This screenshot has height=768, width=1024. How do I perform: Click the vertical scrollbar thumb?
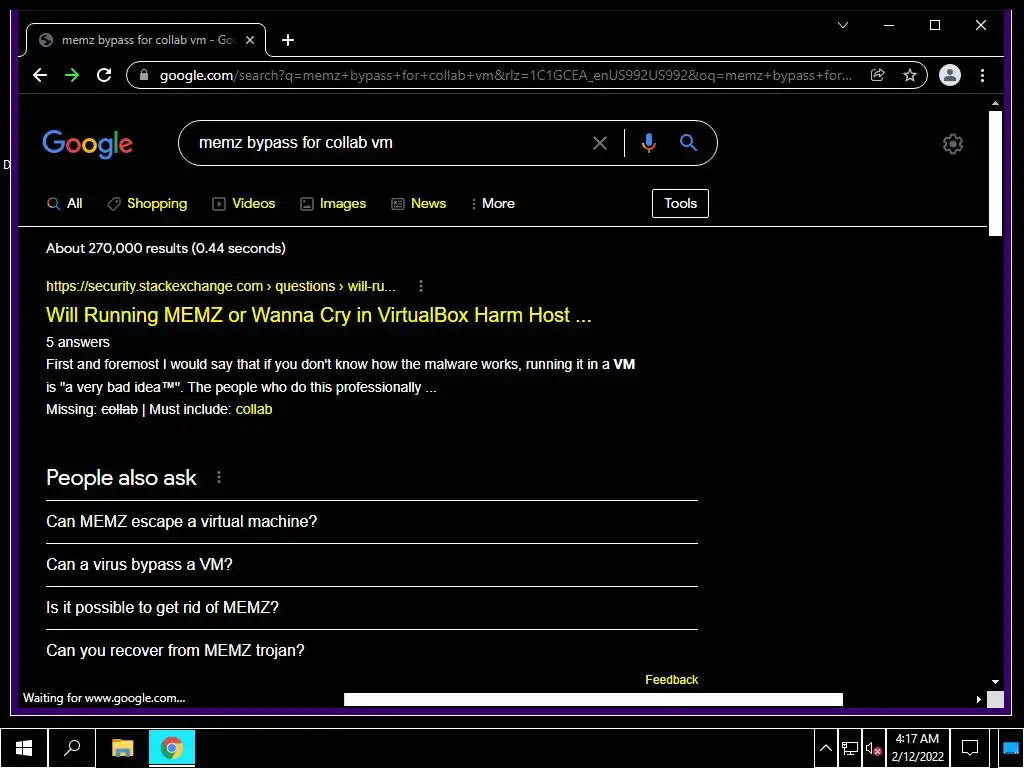[995, 173]
